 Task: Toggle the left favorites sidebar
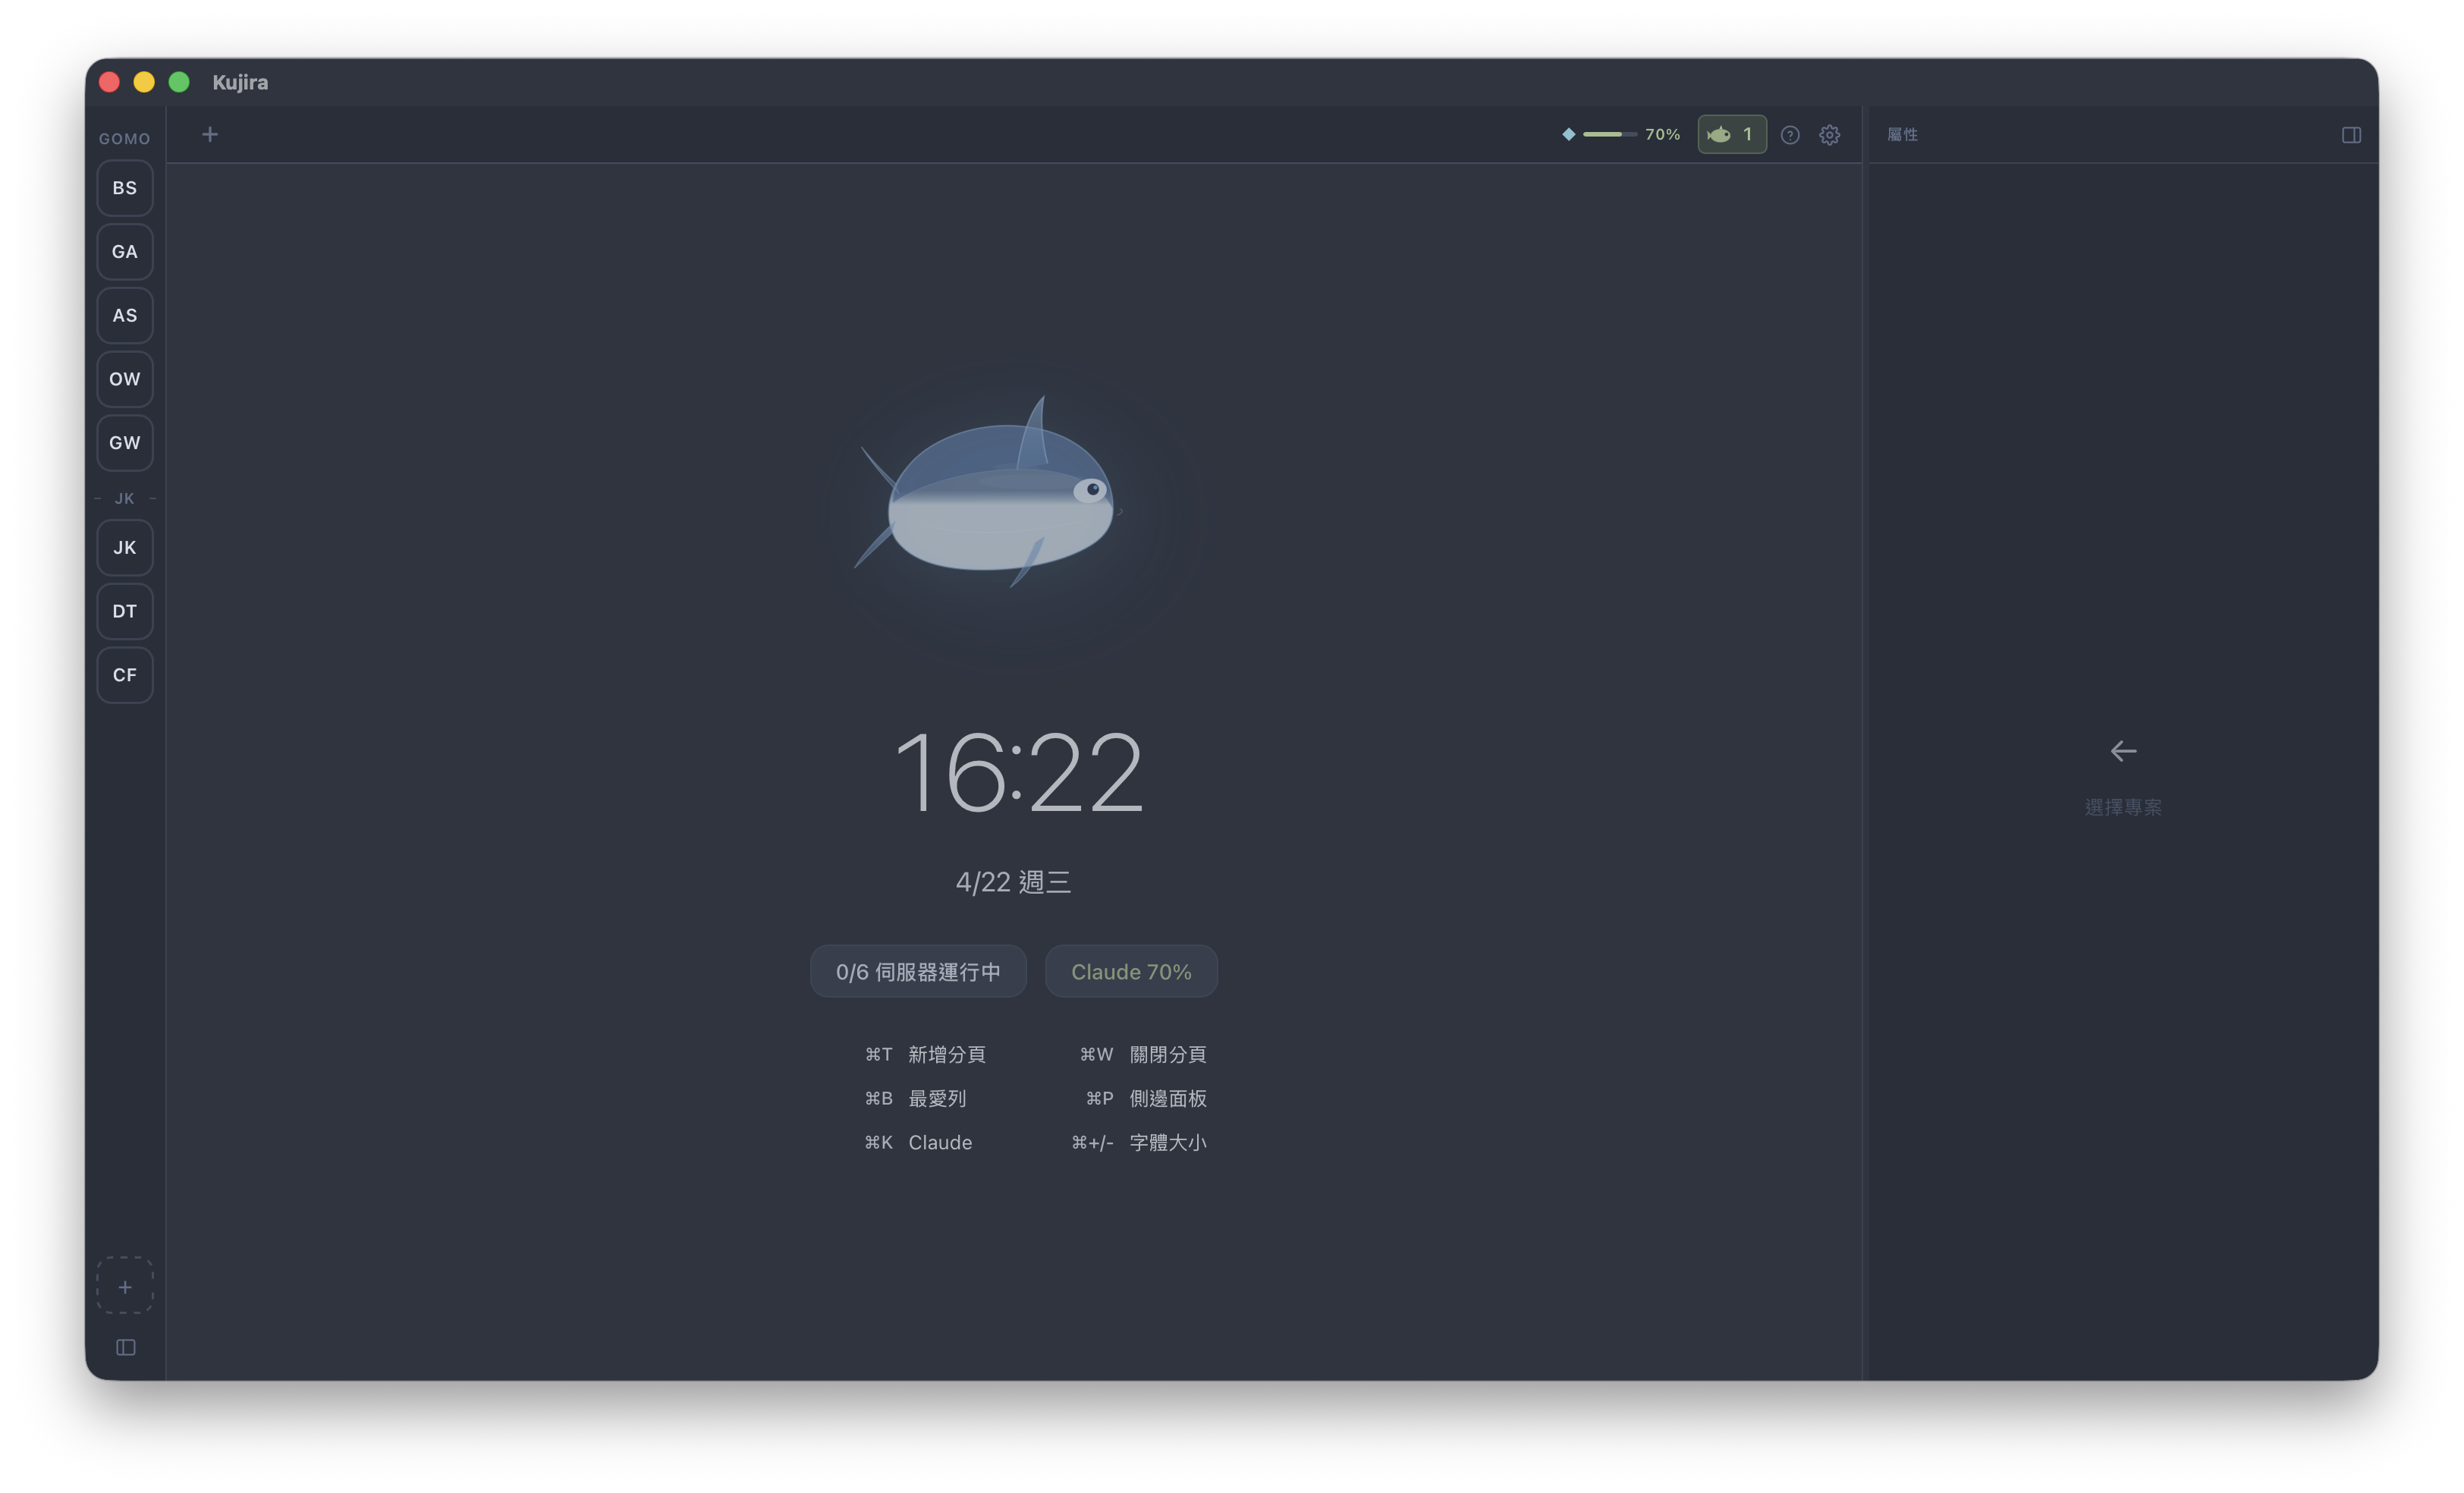pyautogui.click(x=126, y=1347)
